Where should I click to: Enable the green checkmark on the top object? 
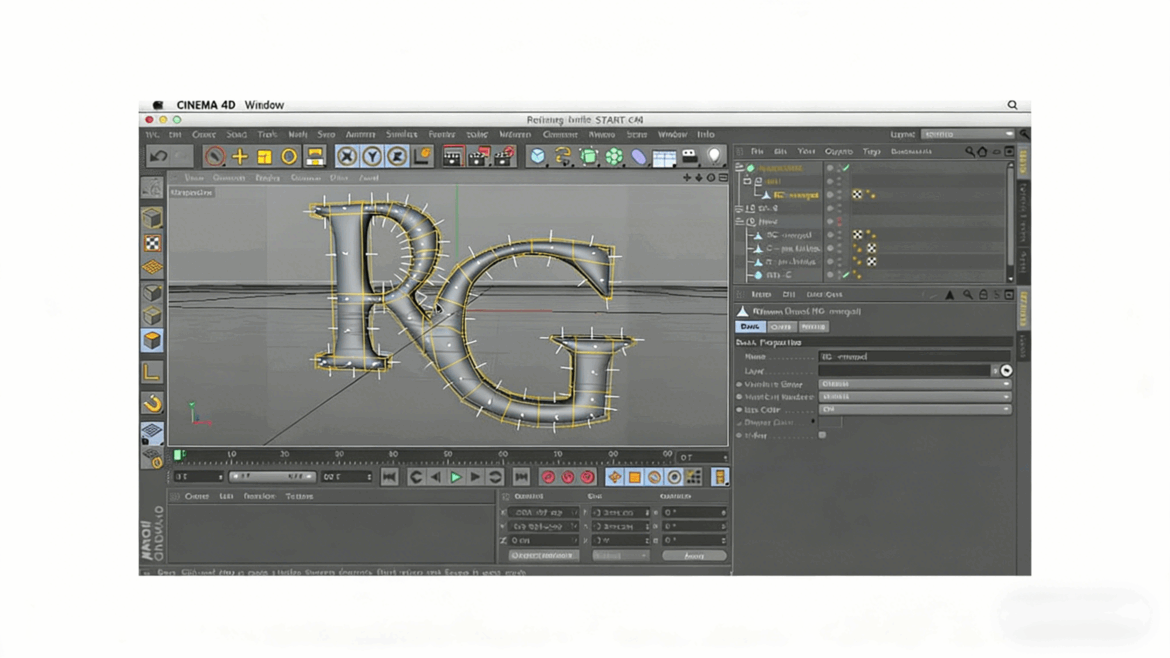coord(845,166)
